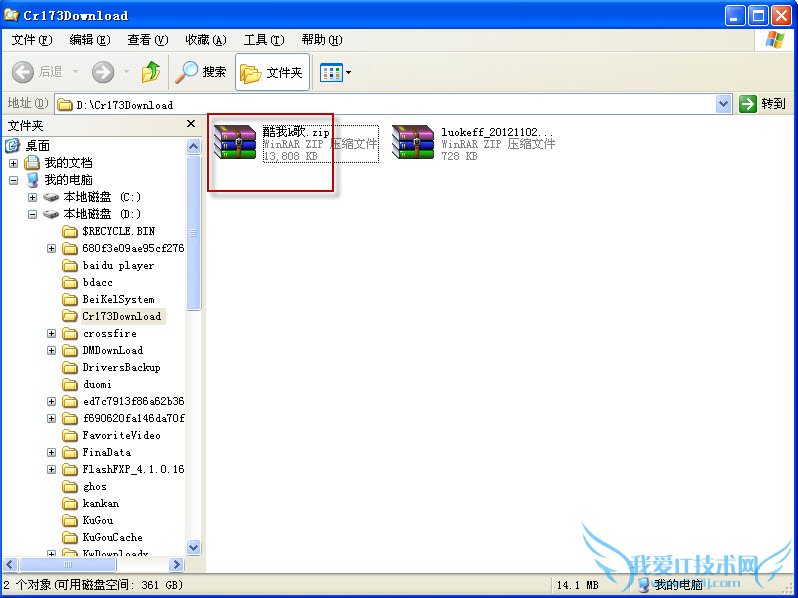Click the FavoriteVideo folder icon
This screenshot has height=598, width=798.
(x=70, y=435)
